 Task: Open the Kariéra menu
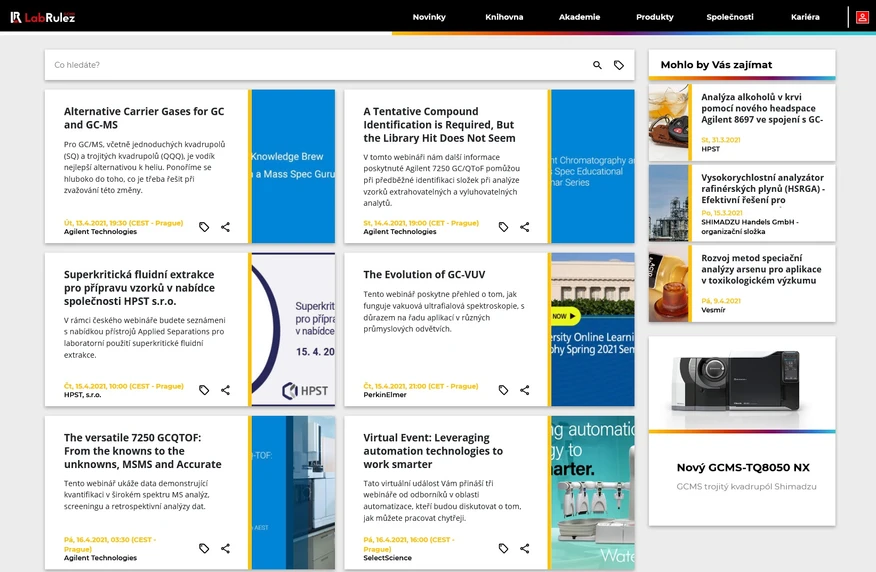coord(805,17)
